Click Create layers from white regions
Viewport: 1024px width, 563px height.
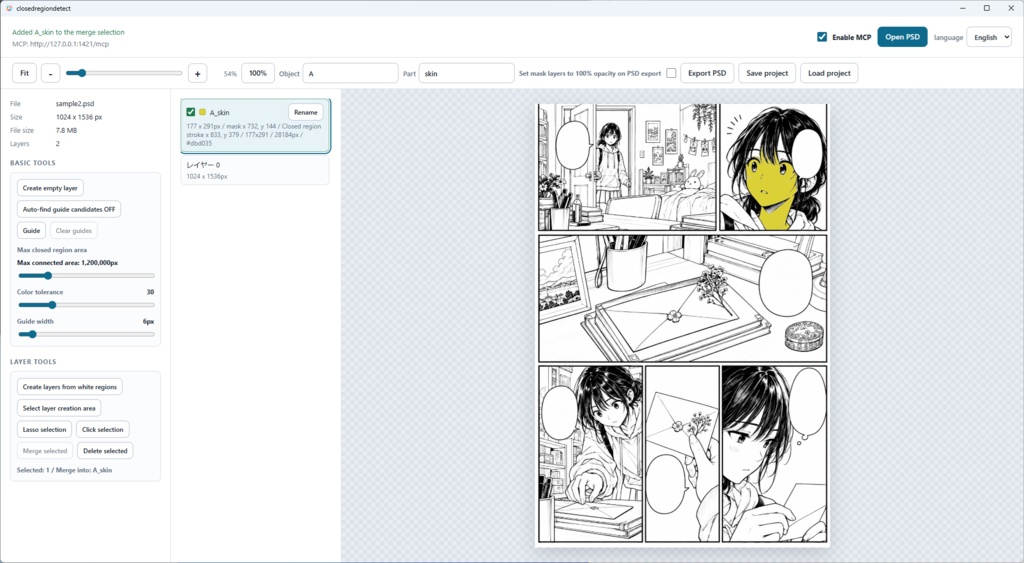69,387
